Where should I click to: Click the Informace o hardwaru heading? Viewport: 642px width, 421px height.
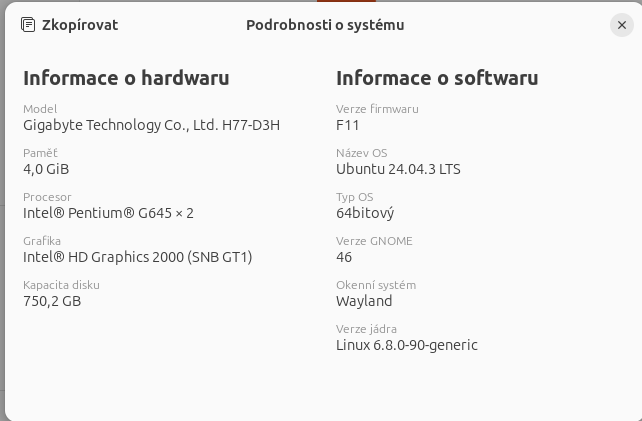click(x=126, y=78)
